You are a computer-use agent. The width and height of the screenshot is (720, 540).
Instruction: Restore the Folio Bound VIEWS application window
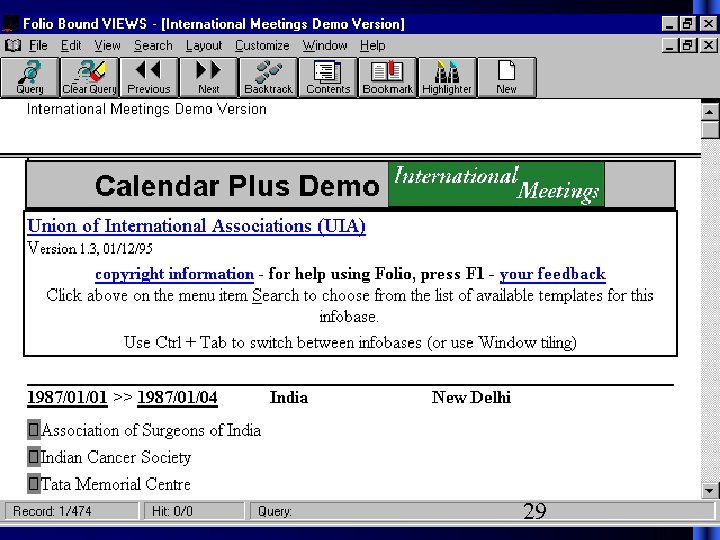688,23
